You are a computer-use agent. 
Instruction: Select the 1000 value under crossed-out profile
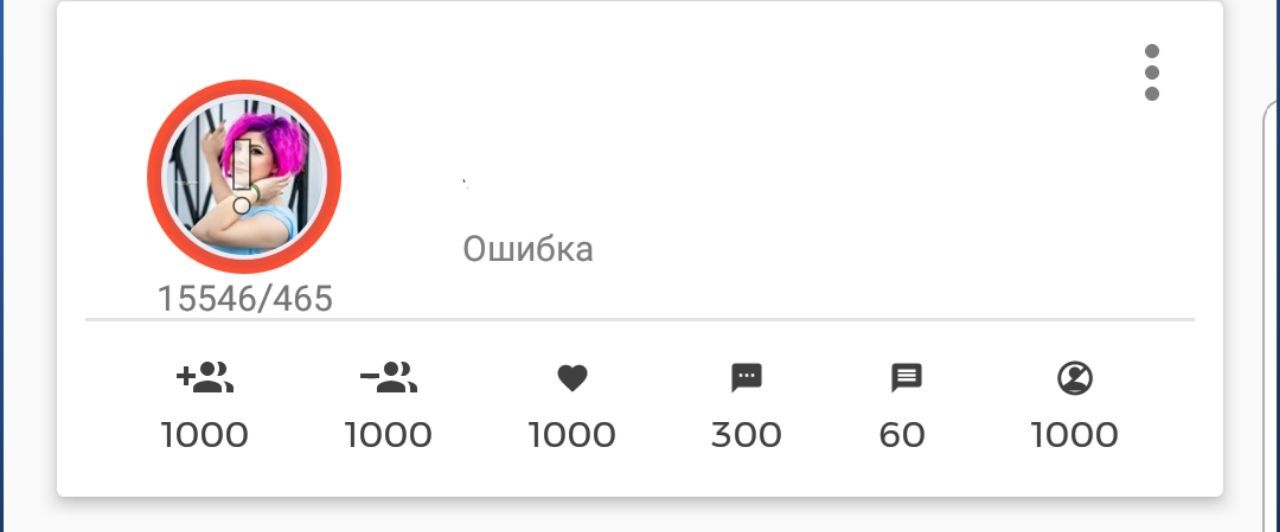click(x=1075, y=435)
